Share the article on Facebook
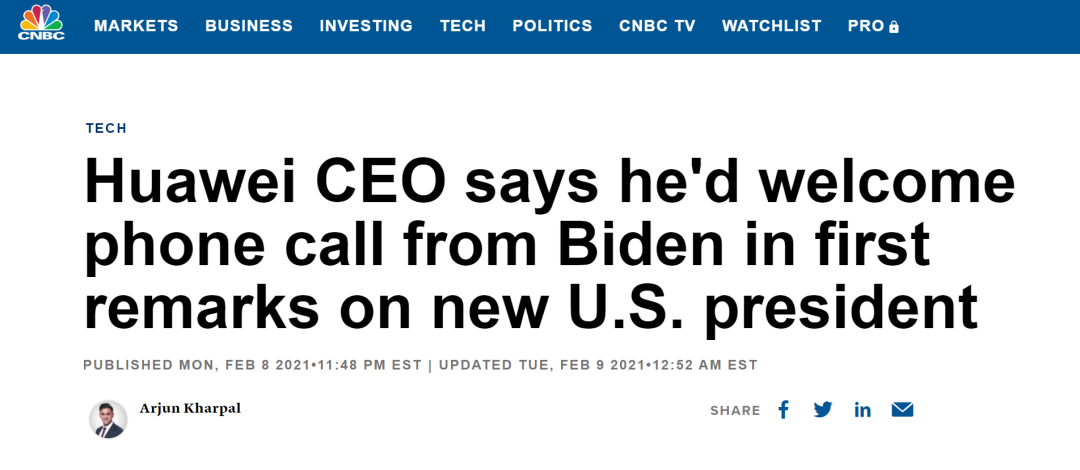 [x=784, y=410]
